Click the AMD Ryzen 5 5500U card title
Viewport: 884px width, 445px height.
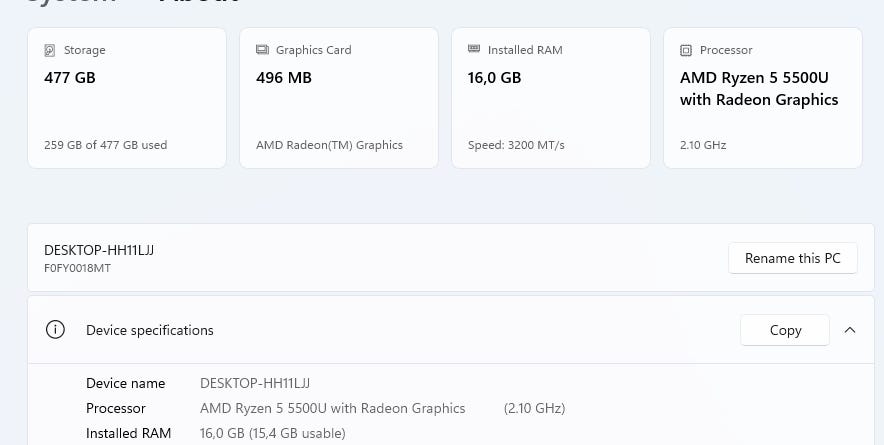coord(759,88)
